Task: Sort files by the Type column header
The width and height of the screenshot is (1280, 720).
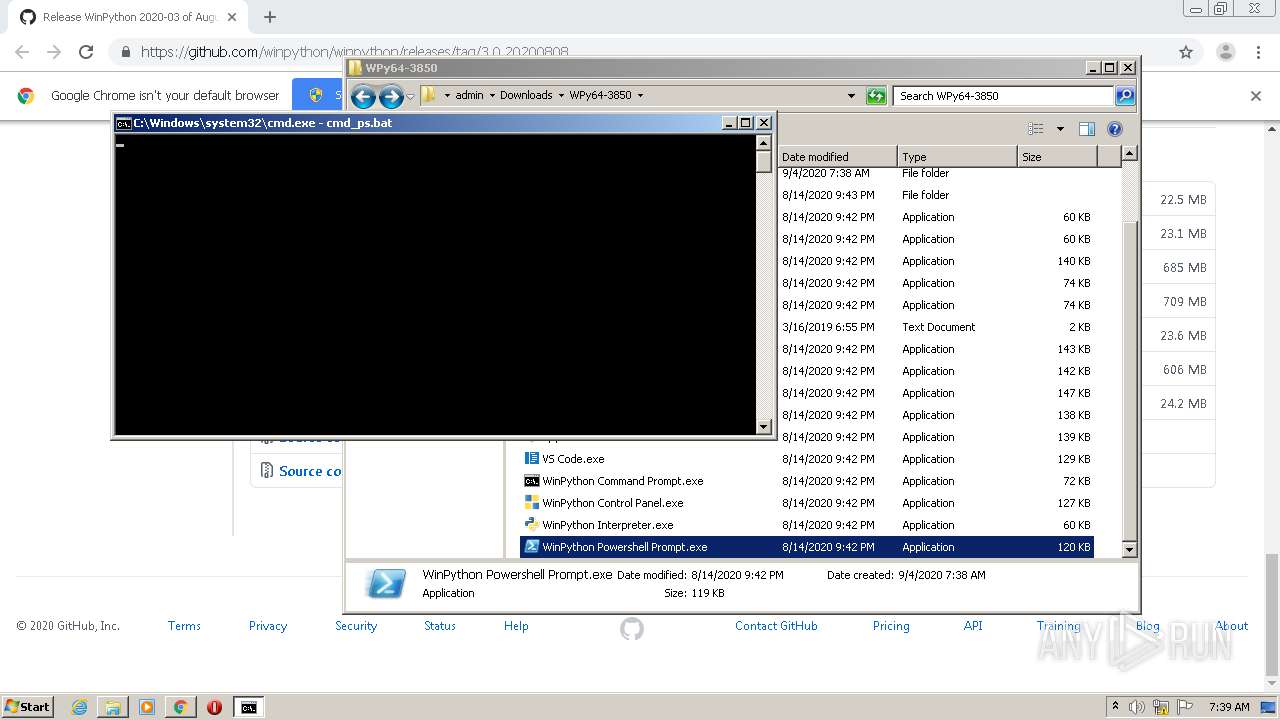Action: (x=957, y=157)
